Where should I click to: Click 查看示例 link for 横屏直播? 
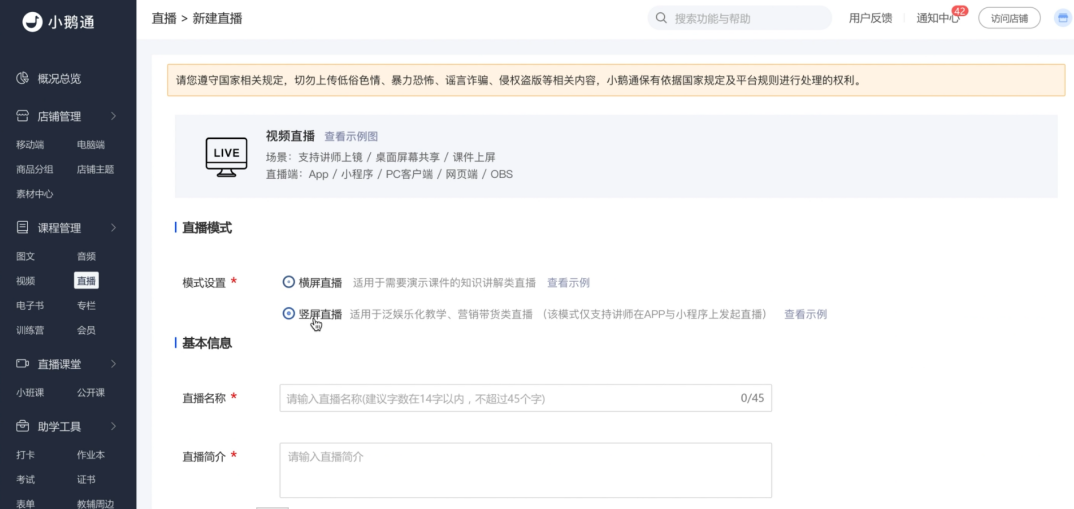(569, 282)
